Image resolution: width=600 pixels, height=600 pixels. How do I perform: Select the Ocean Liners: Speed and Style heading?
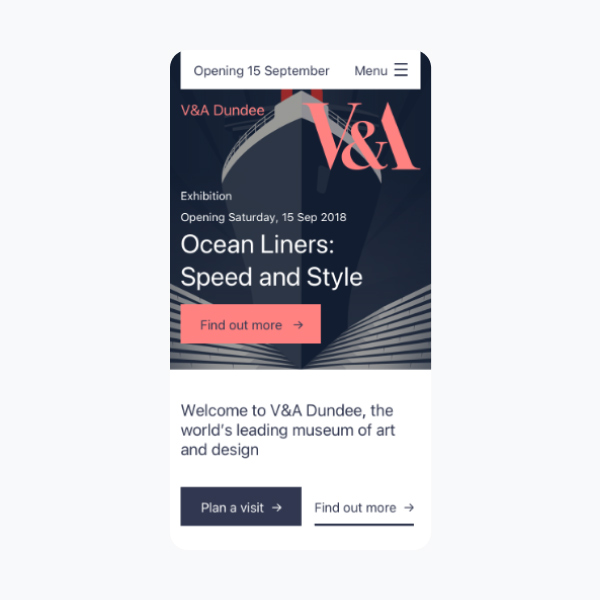tap(271, 261)
